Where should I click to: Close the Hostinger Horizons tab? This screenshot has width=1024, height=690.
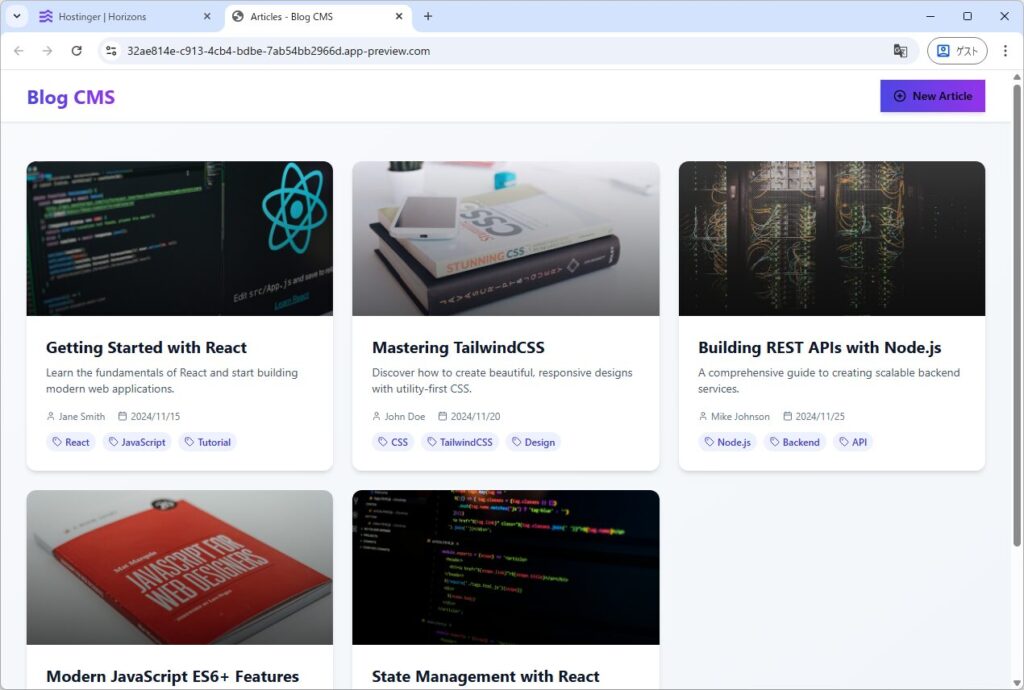point(207,17)
